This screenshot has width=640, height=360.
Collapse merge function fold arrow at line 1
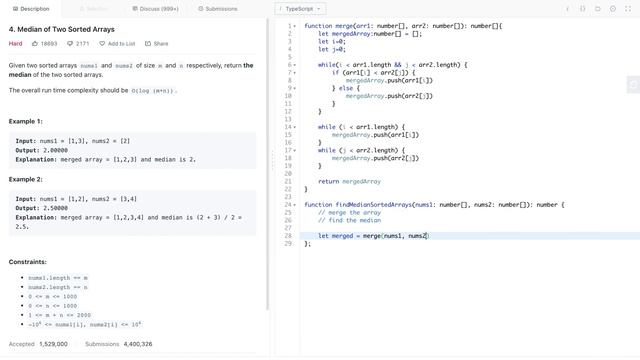(x=295, y=26)
